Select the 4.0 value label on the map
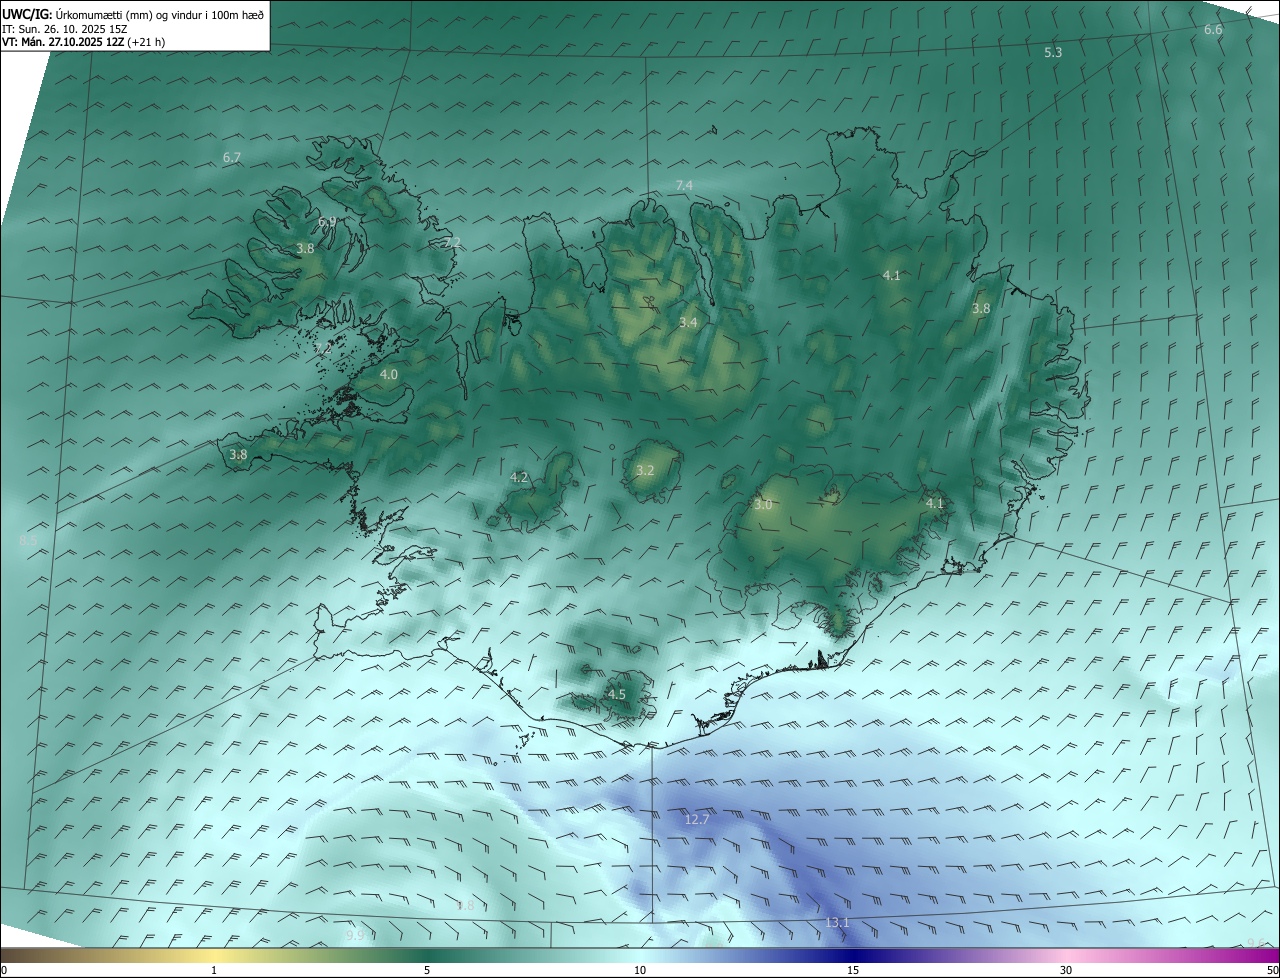Screen dimensions: 1280x978 point(389,374)
